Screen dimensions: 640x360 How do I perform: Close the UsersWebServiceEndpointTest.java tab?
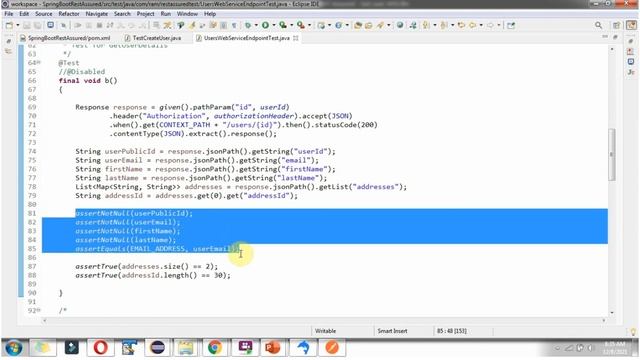(296, 38)
